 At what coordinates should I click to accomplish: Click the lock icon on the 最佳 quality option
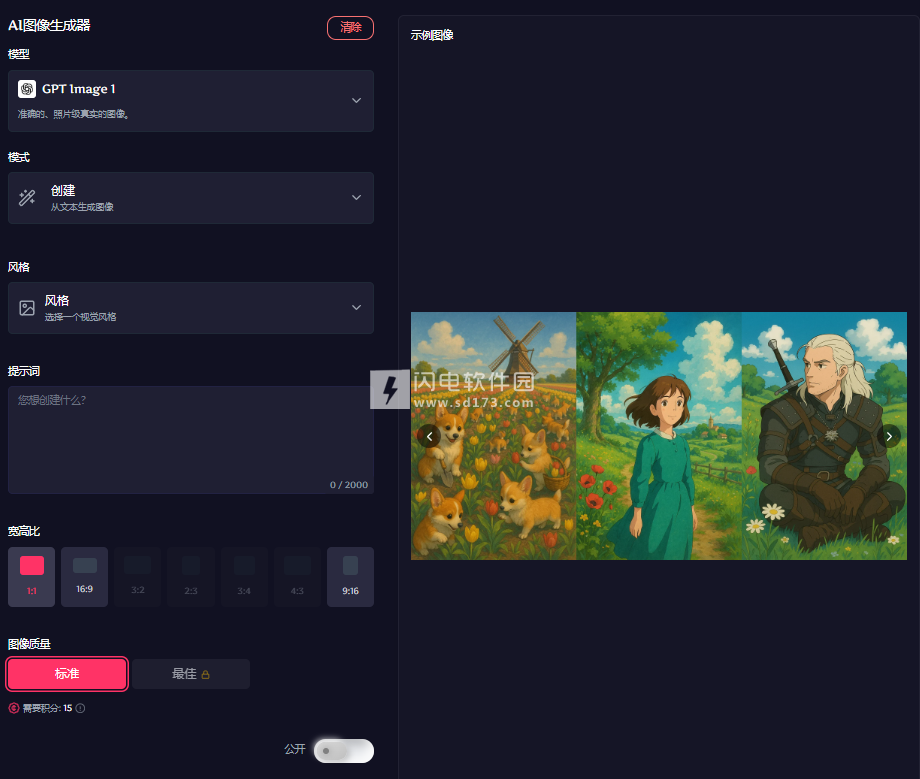(x=205, y=675)
